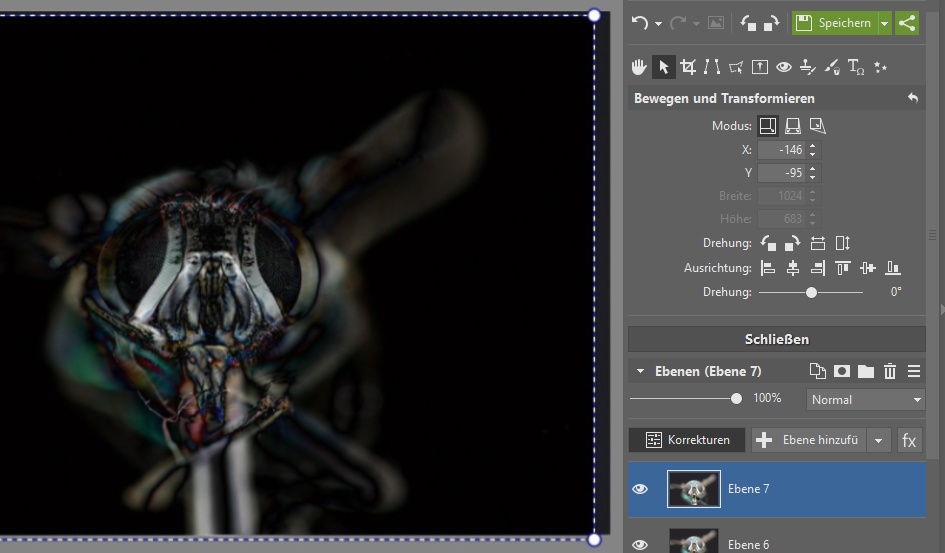
Task: Select the text insertion tool
Action: tap(856, 67)
